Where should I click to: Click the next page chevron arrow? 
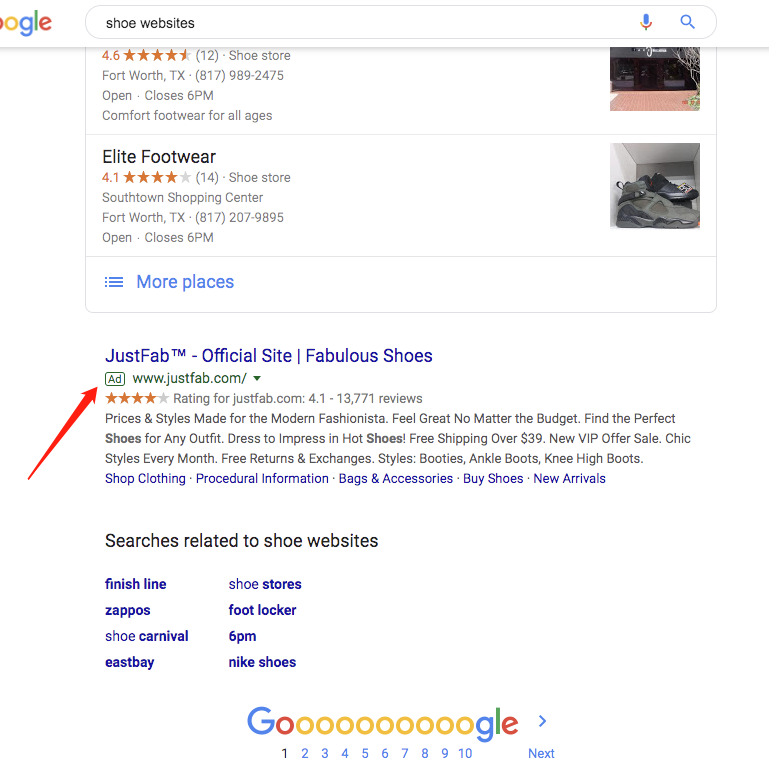(542, 721)
